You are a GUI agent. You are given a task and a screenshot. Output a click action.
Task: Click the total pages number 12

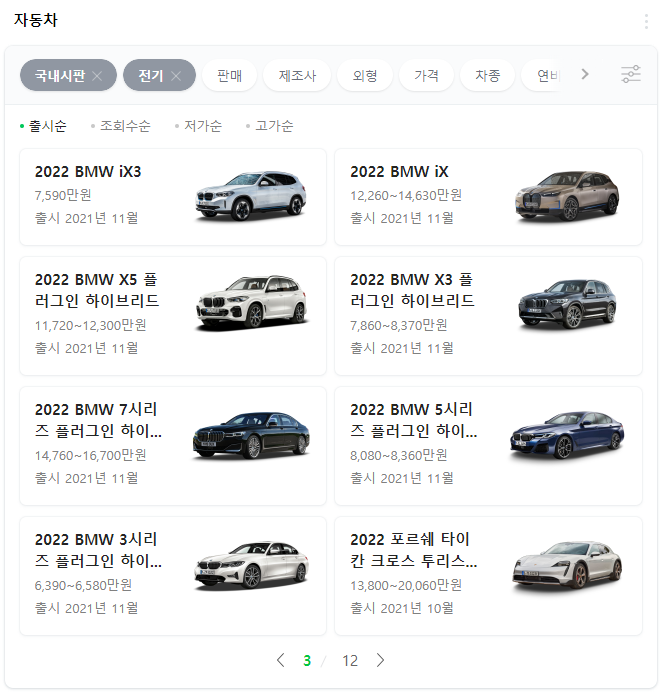tap(350, 660)
